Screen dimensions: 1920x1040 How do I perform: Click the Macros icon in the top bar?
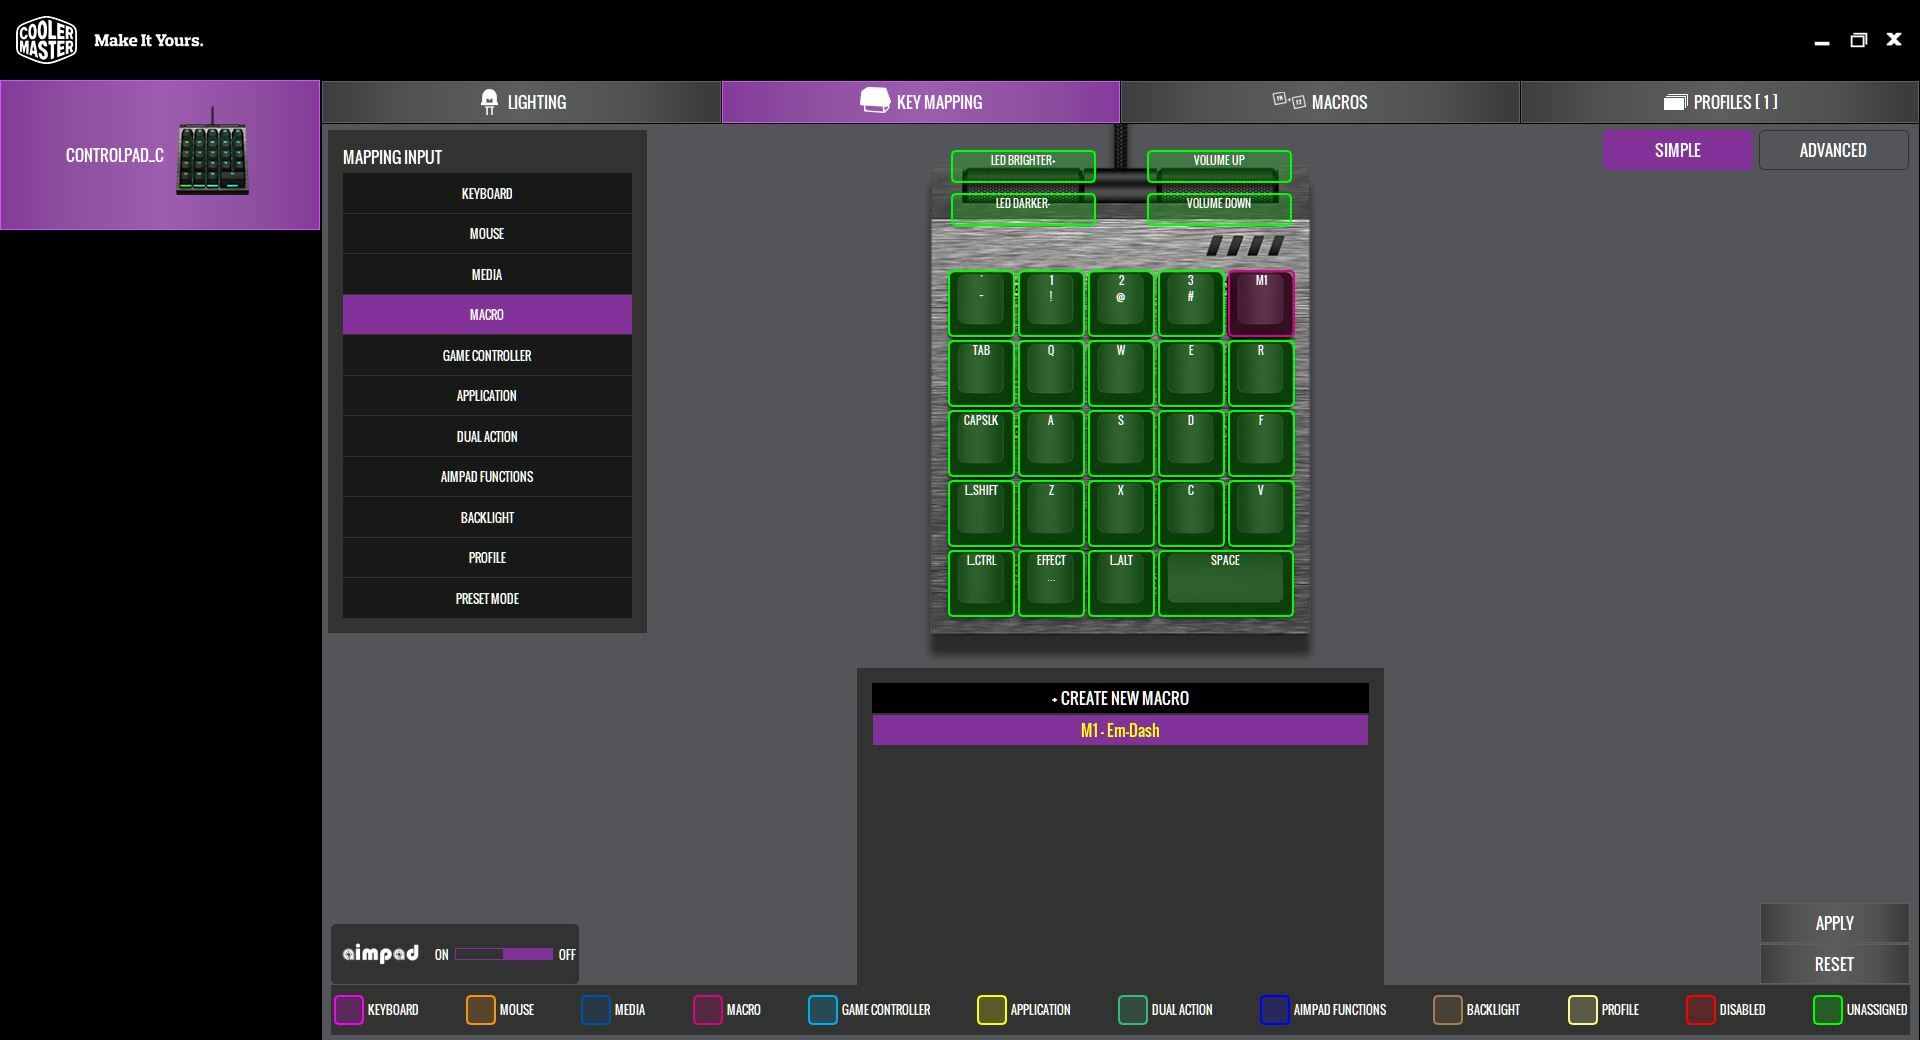pyautogui.click(x=1288, y=101)
